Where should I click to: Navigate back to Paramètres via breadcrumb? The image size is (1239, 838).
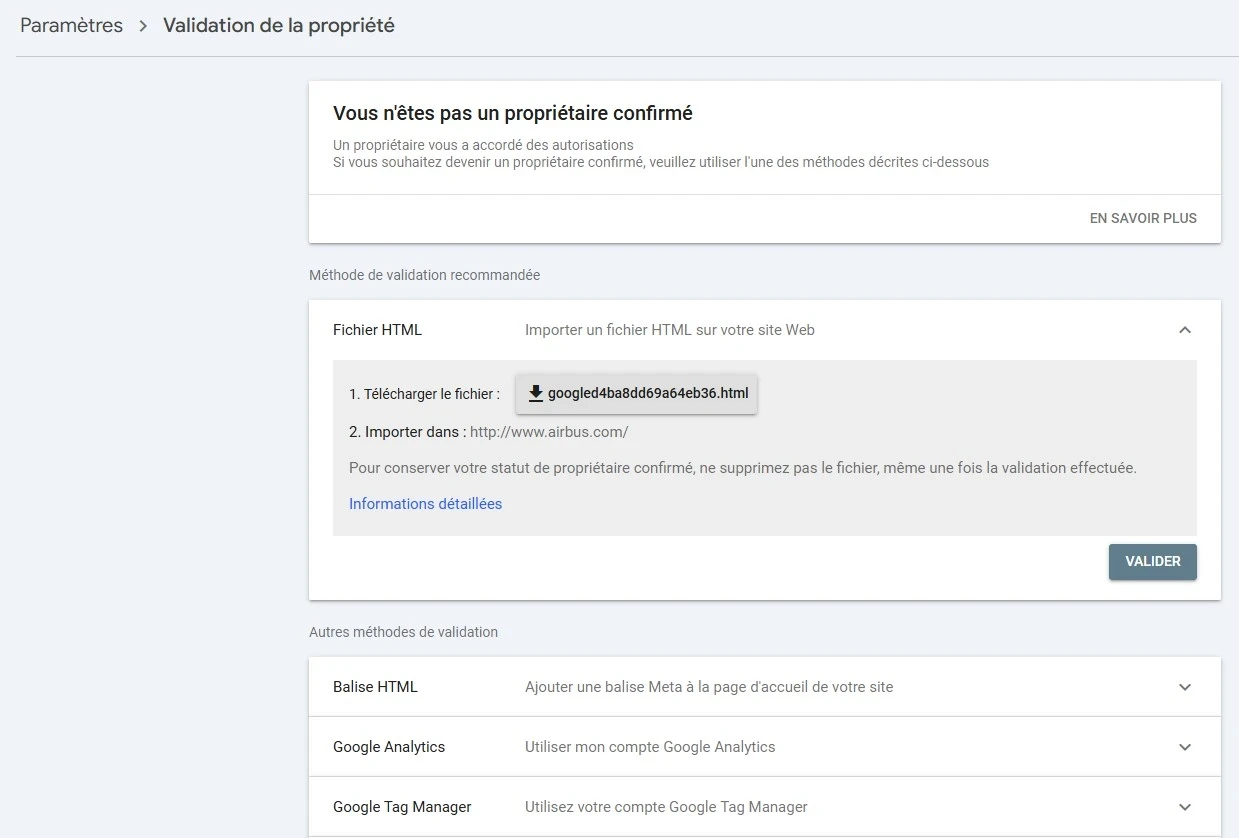coord(71,25)
